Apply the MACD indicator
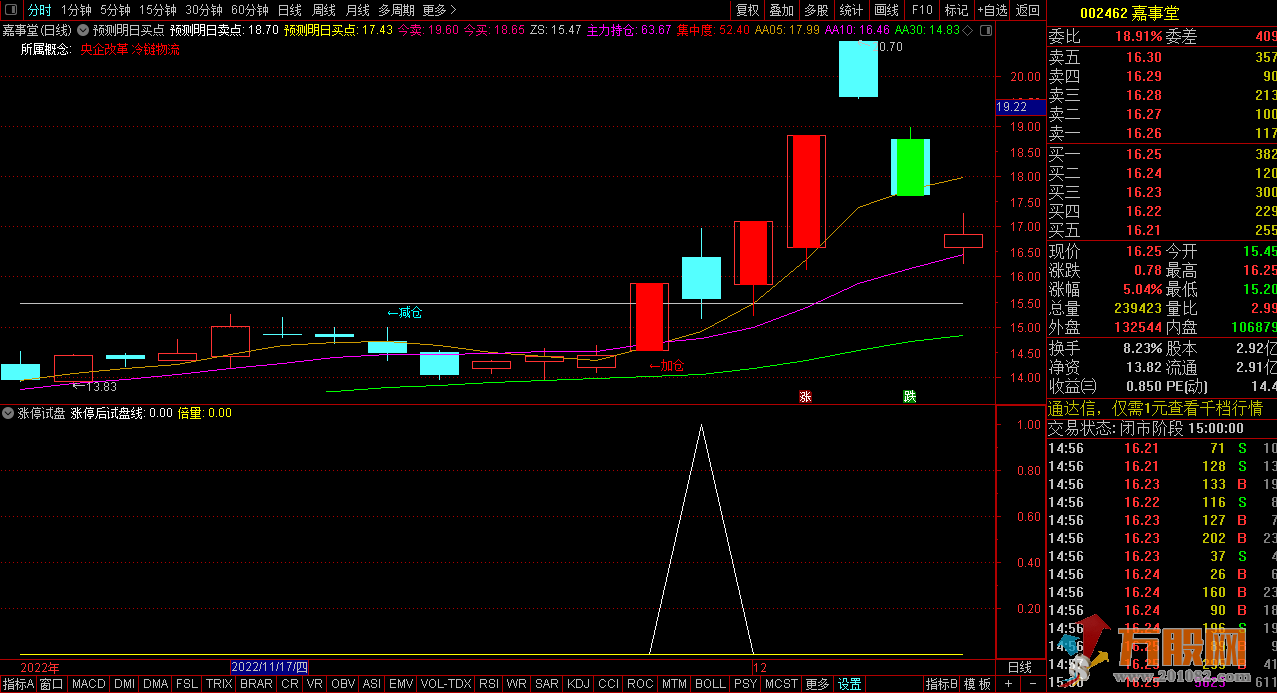This screenshot has height=693, width=1277. pyautogui.click(x=89, y=684)
